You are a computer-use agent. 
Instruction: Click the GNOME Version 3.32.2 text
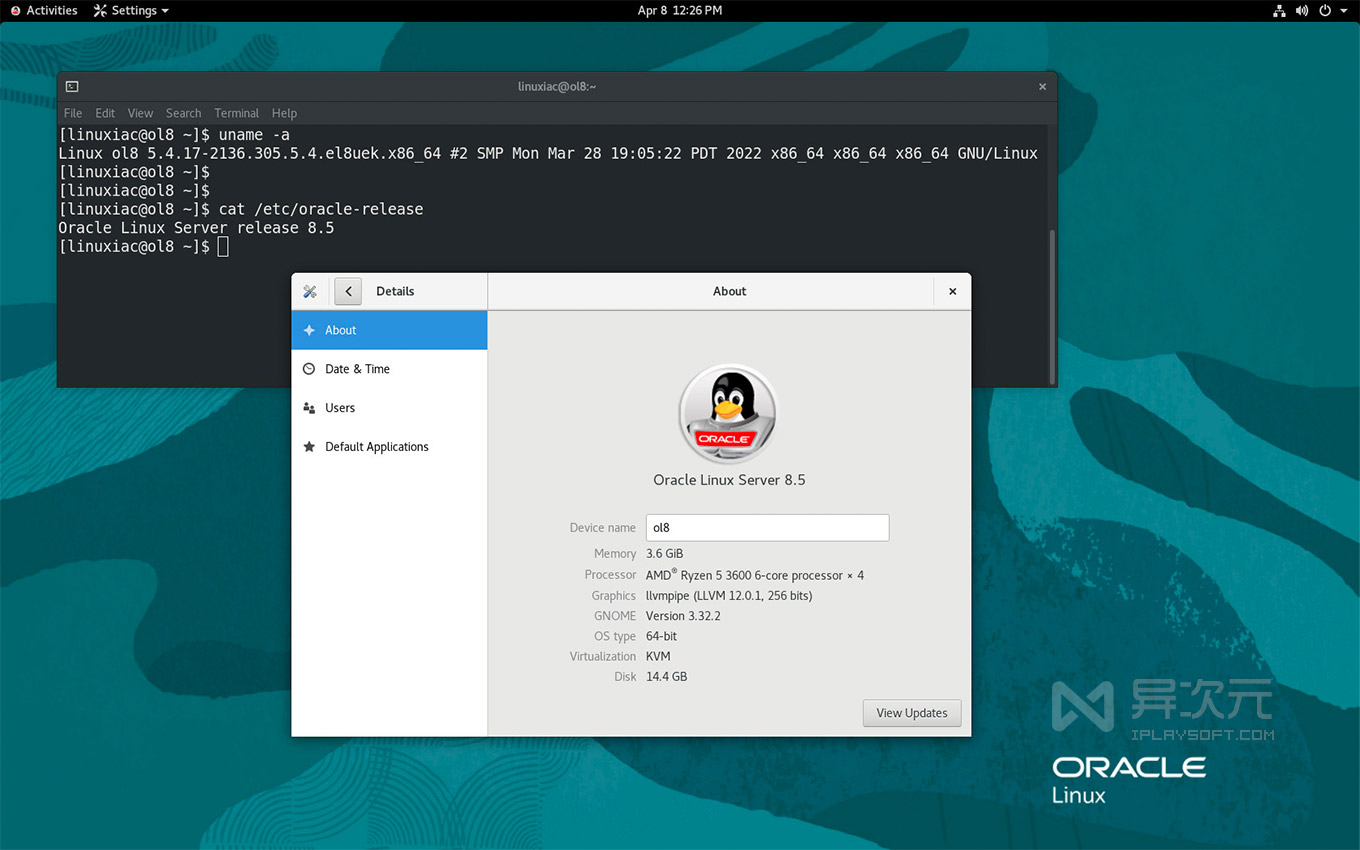point(683,616)
